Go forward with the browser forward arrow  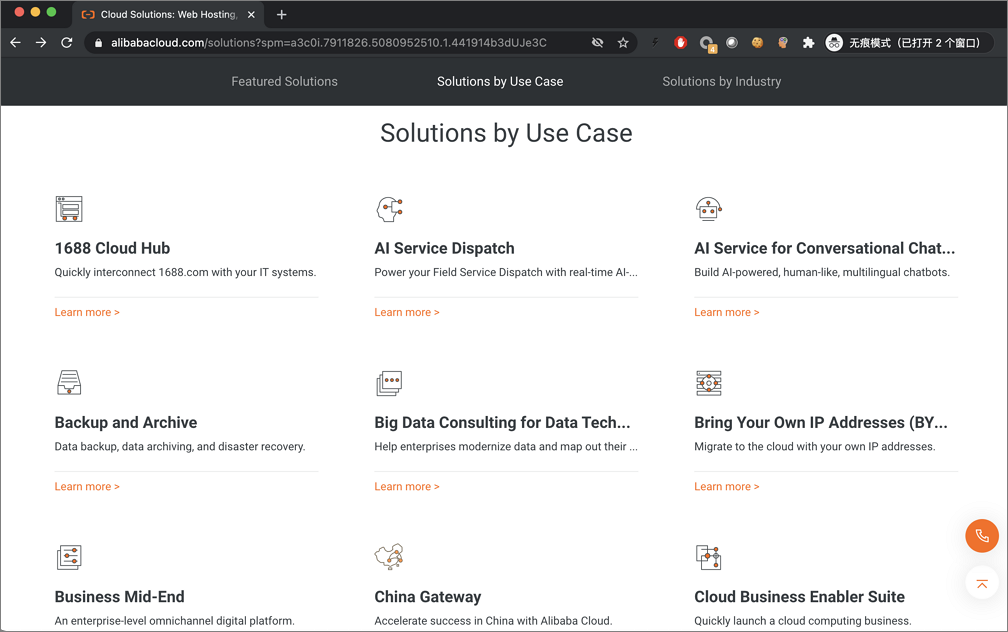[x=41, y=42]
